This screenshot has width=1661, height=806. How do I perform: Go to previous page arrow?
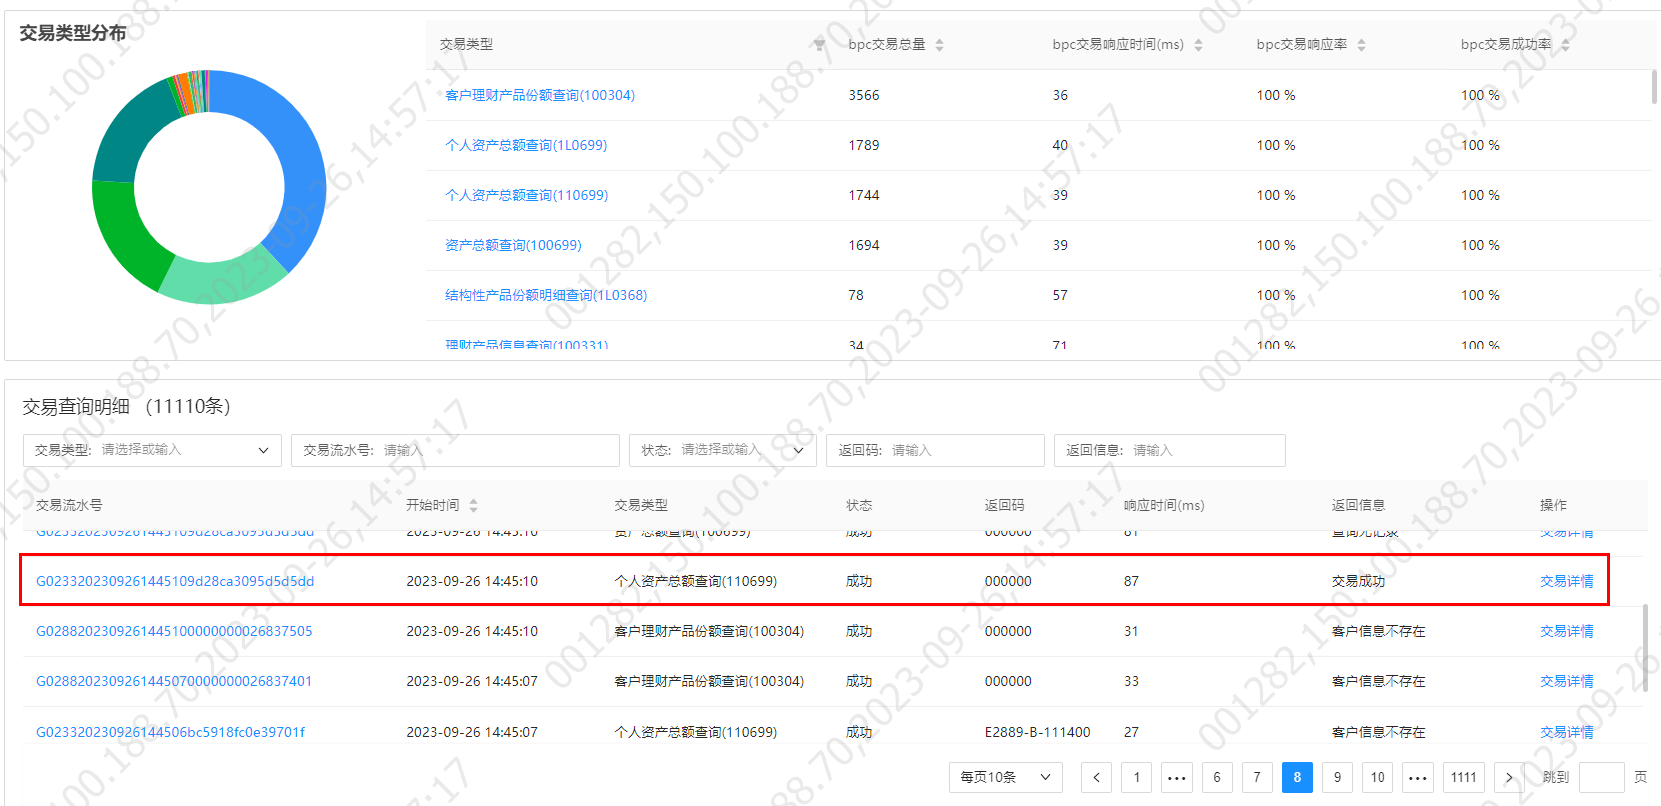(1096, 777)
